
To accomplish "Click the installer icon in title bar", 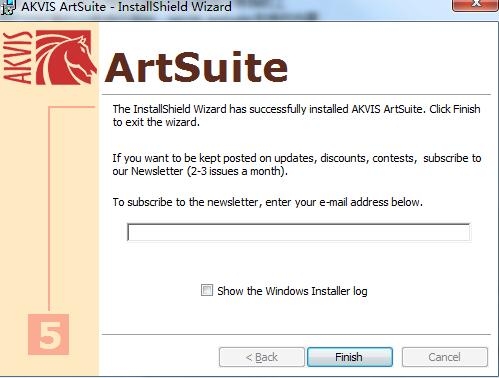I will [8, 7].
